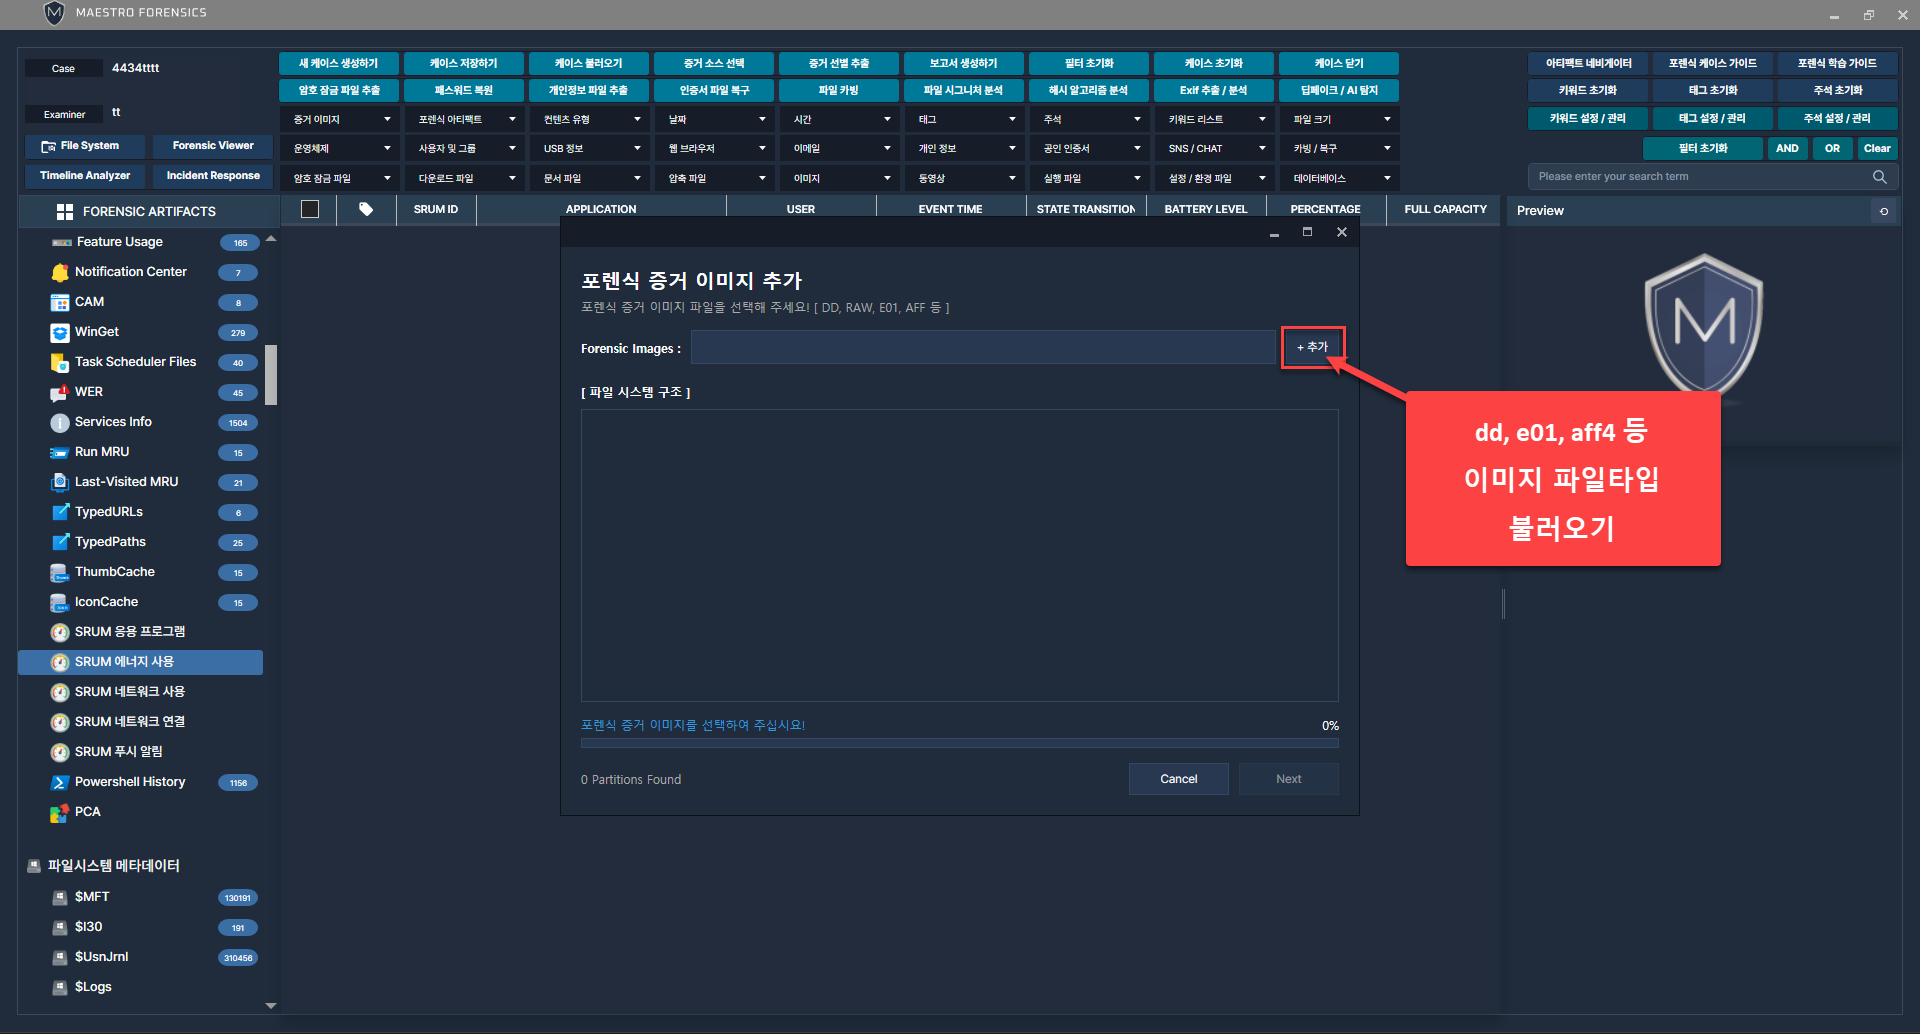Open the USB 정보 dropdown
This screenshot has height=1034, width=1920.
coord(590,148)
